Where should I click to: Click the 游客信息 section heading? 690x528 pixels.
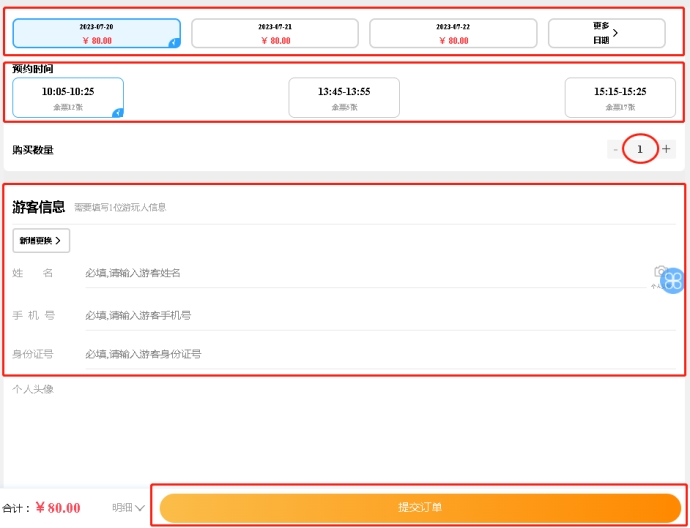coord(38,207)
